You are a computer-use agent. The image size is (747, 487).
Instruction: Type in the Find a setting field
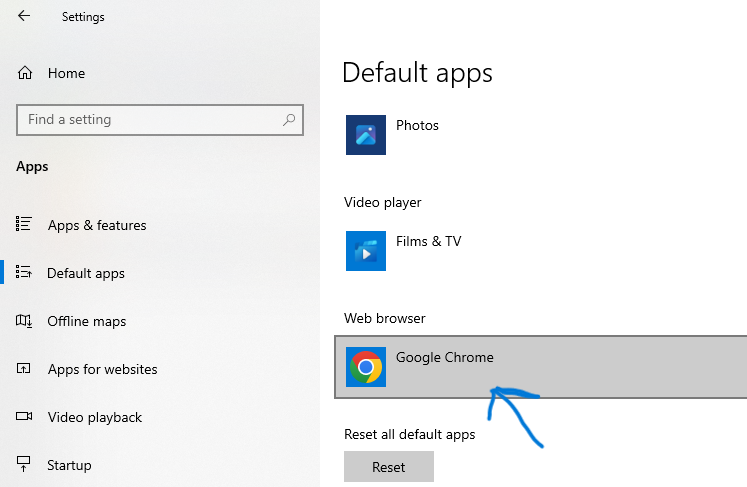(150, 120)
